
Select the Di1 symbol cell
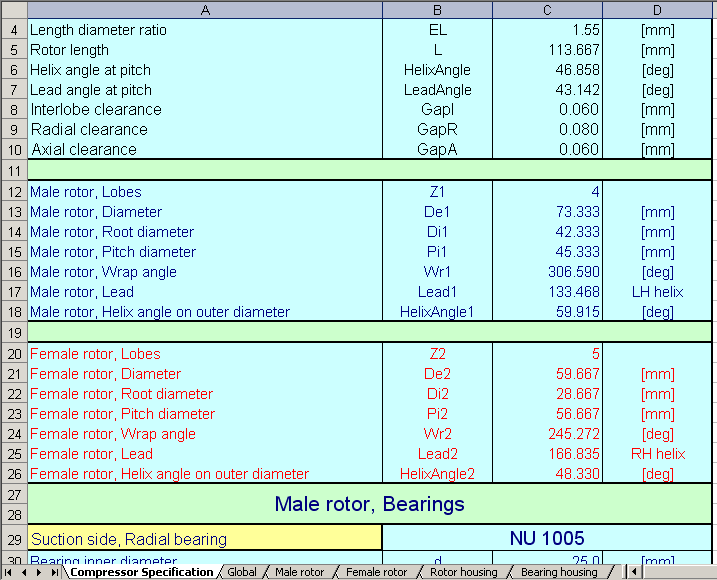pyautogui.click(x=437, y=232)
